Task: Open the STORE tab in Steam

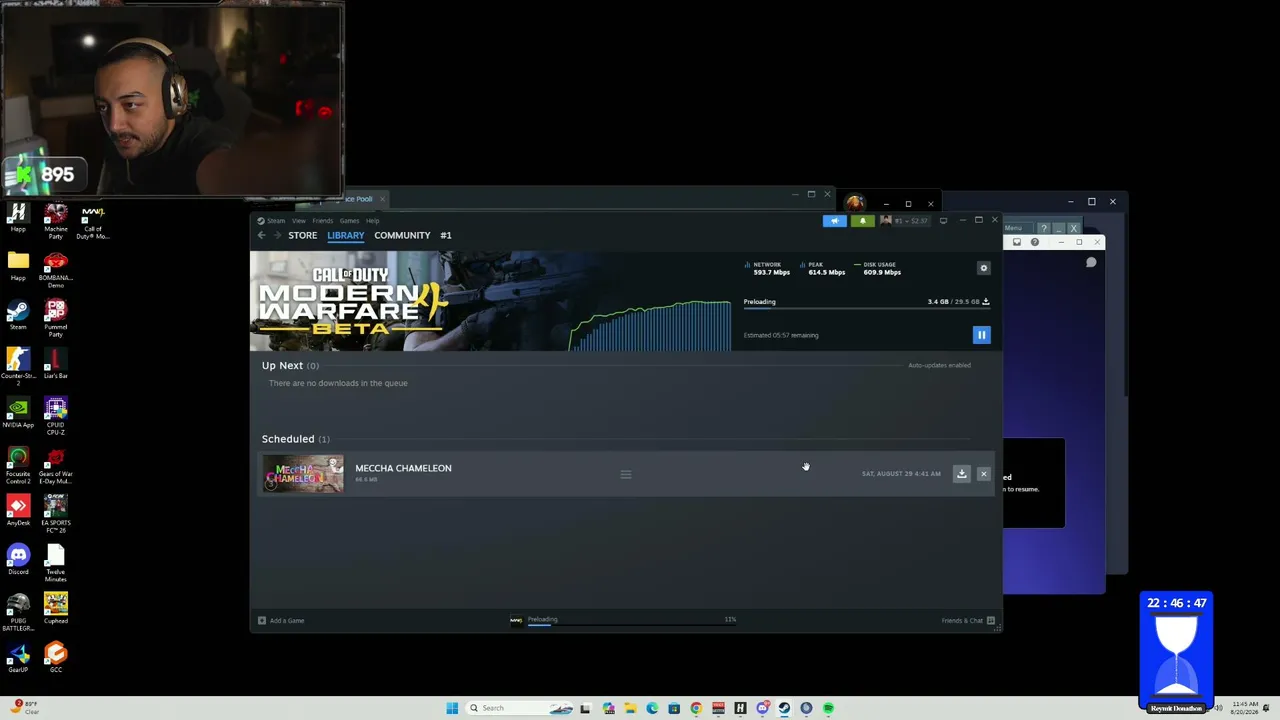Action: 302,235
